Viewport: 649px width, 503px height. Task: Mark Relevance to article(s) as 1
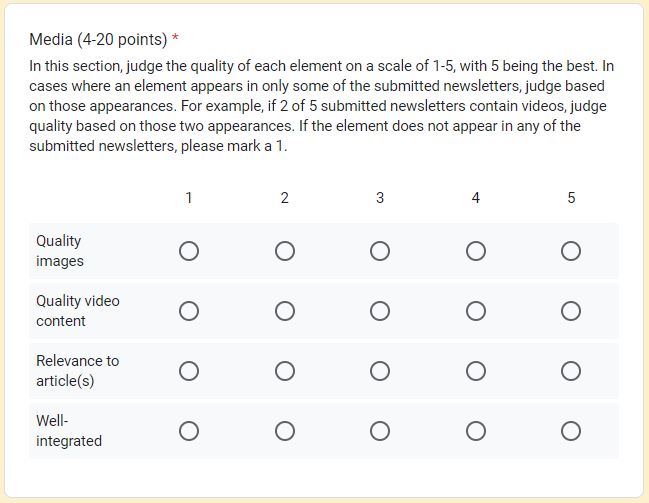point(189,371)
